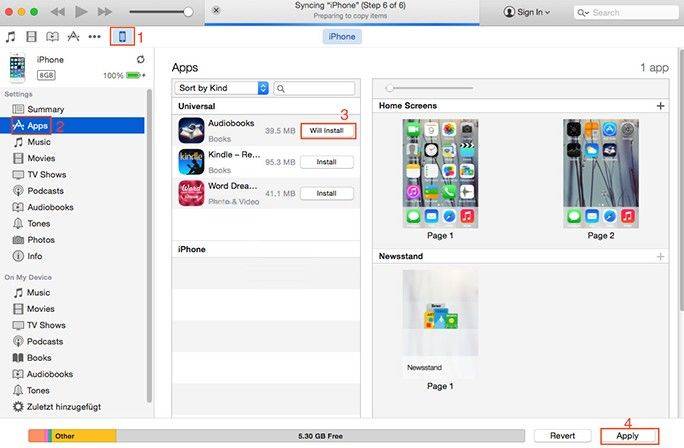
Task: Open the Sort by Kind dropdown
Action: 222,88
